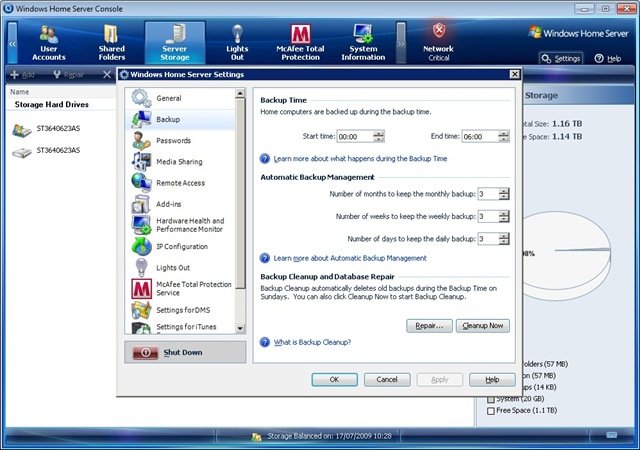640x450 pixels.
Task: Open Learn more about Backup Time link
Action: coord(360,158)
